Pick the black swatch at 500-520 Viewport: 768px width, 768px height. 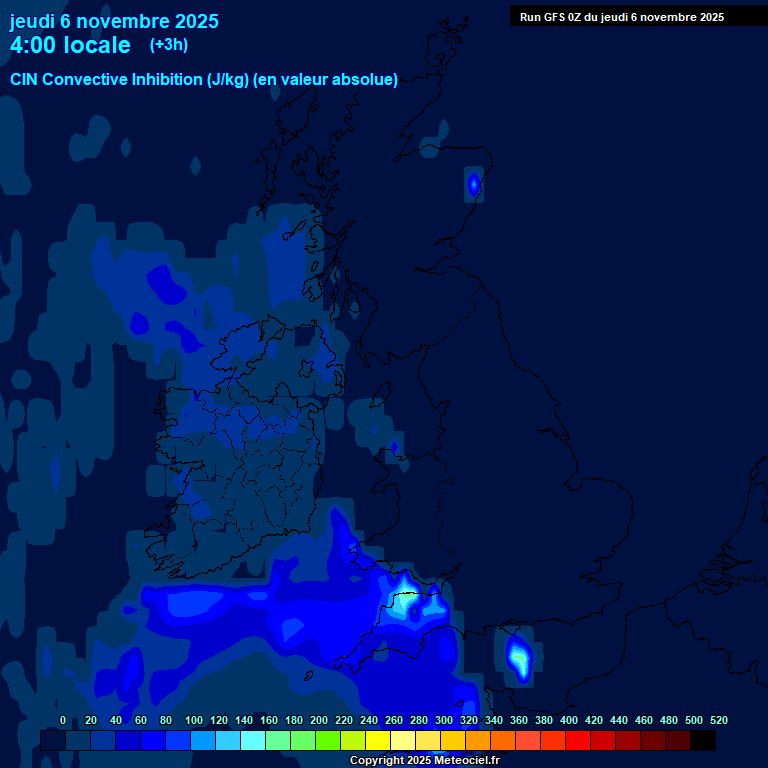[703, 740]
